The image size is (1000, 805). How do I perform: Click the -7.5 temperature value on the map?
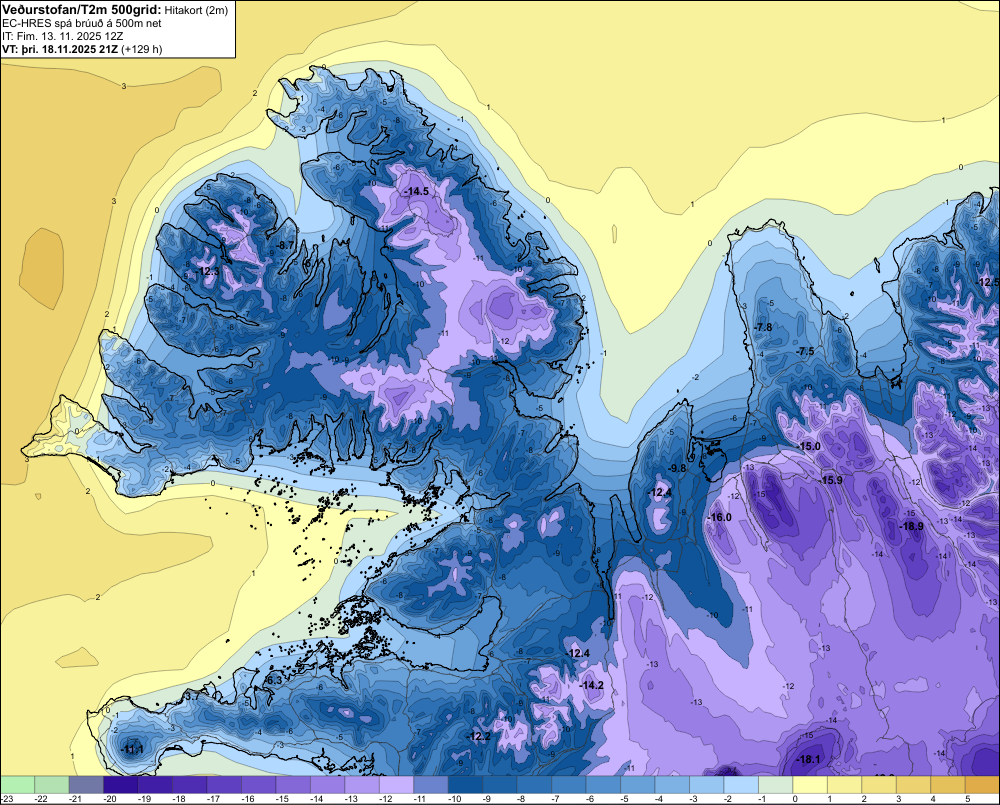tap(805, 351)
